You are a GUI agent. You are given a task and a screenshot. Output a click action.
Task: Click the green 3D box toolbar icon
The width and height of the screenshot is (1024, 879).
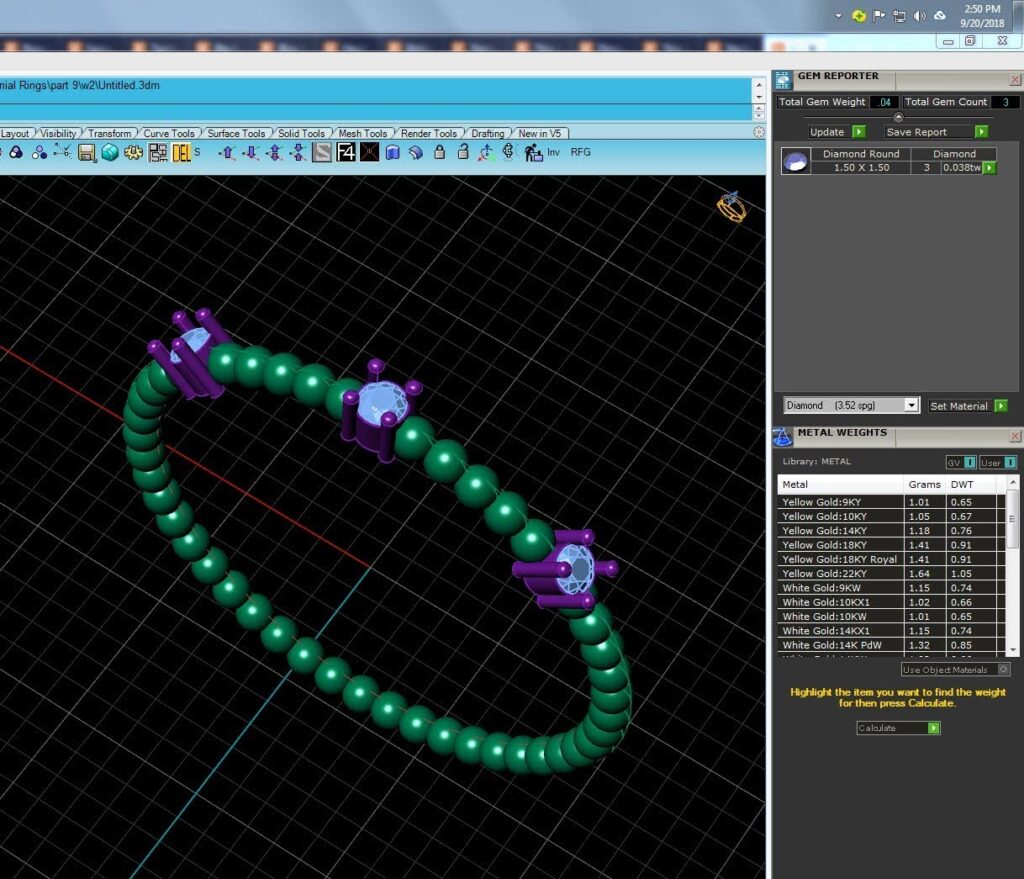(x=110, y=152)
